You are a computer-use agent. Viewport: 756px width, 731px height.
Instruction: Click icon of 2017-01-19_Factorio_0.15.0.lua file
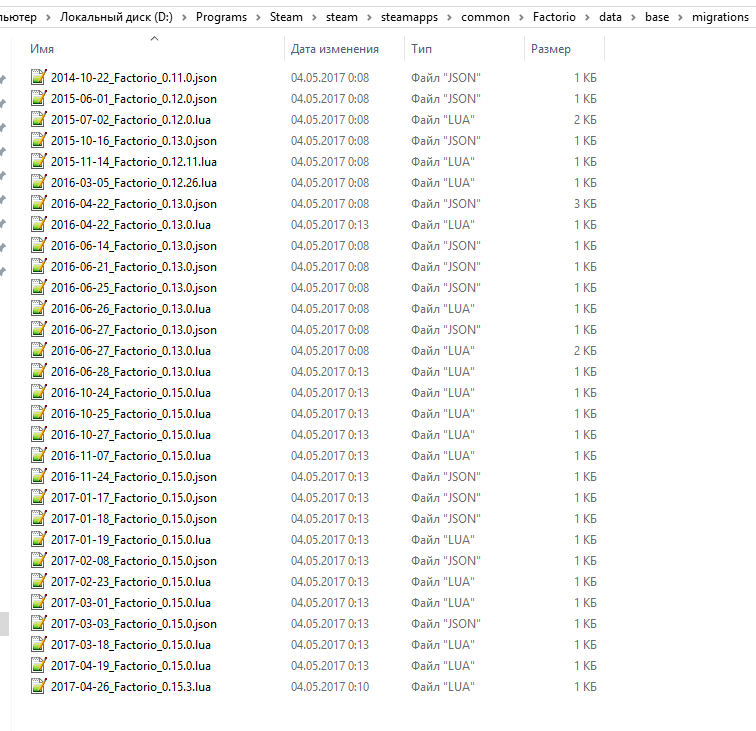click(39, 539)
